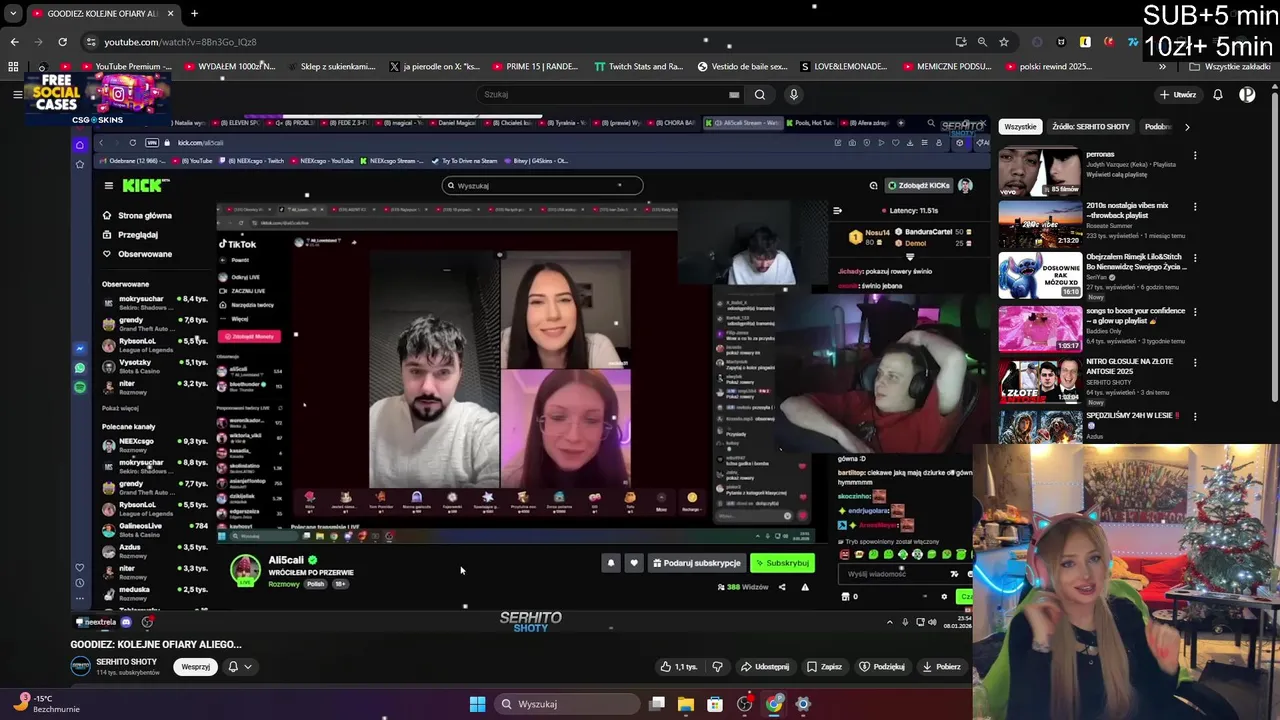Open Task View on taskbar
The height and width of the screenshot is (720, 1280).
(657, 704)
